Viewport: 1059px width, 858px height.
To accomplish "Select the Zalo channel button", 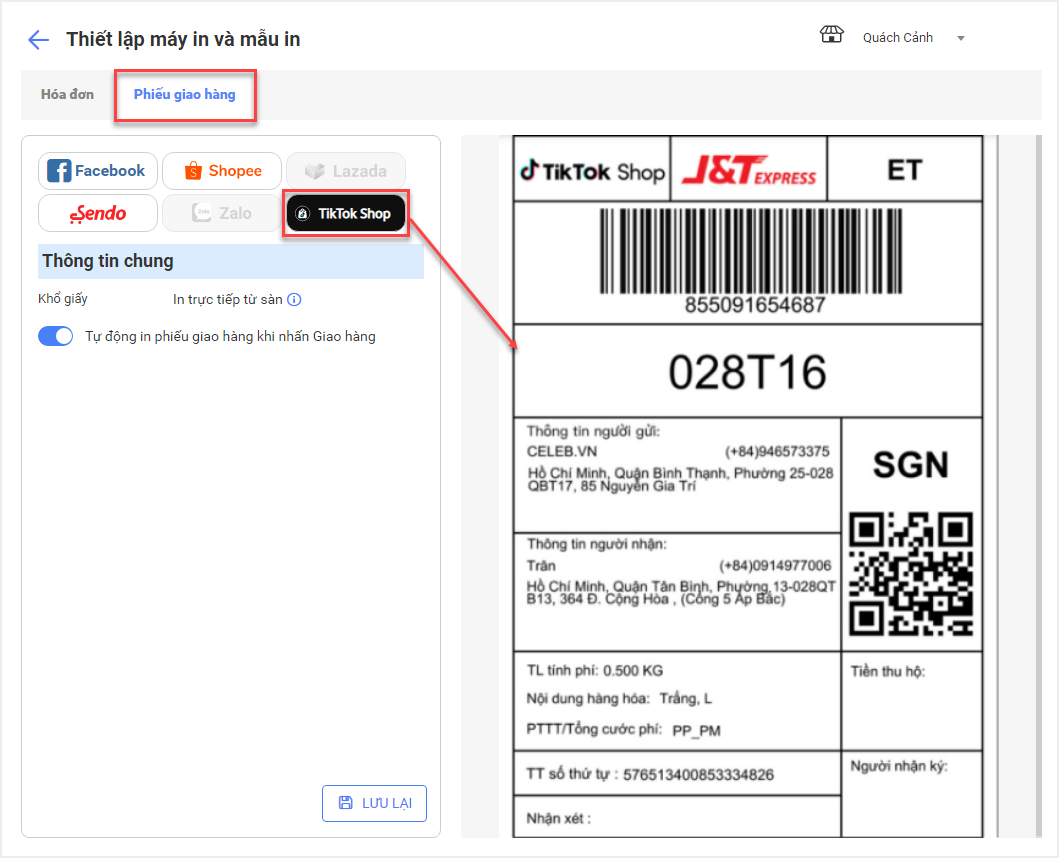I will [222, 213].
